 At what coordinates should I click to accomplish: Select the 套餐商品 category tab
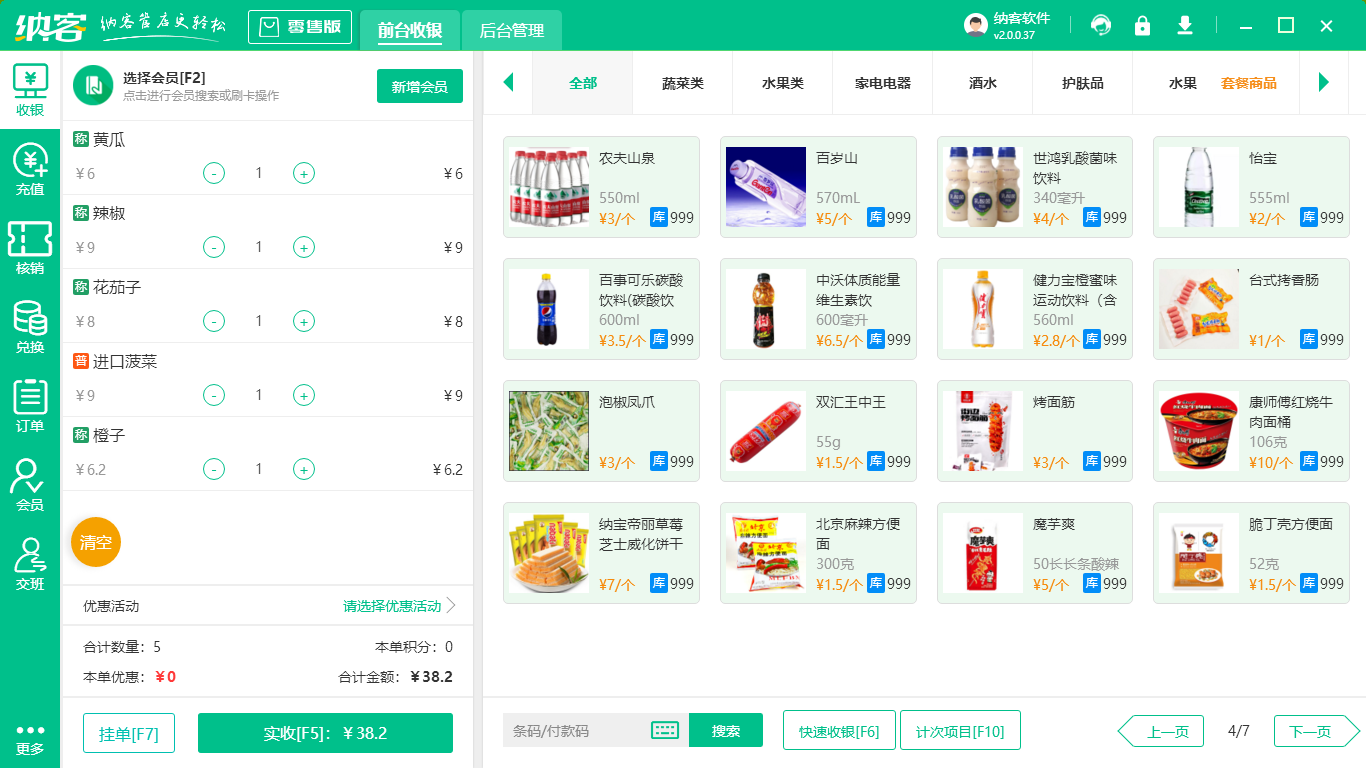click(x=1249, y=83)
